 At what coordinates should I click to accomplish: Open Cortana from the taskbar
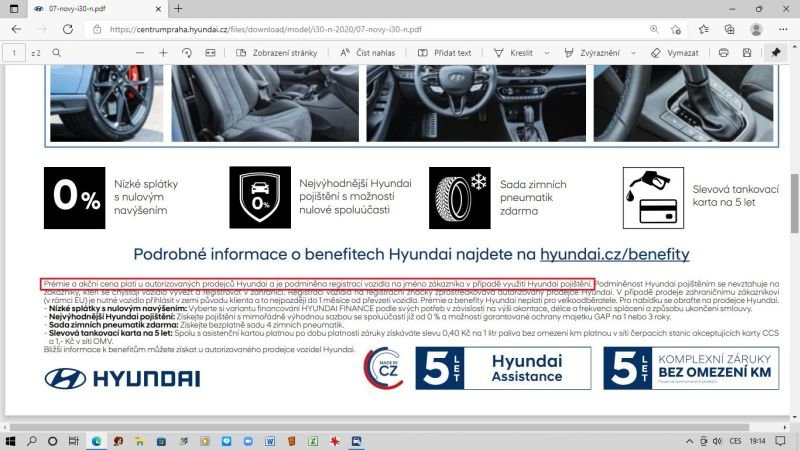pyautogui.click(x=53, y=441)
